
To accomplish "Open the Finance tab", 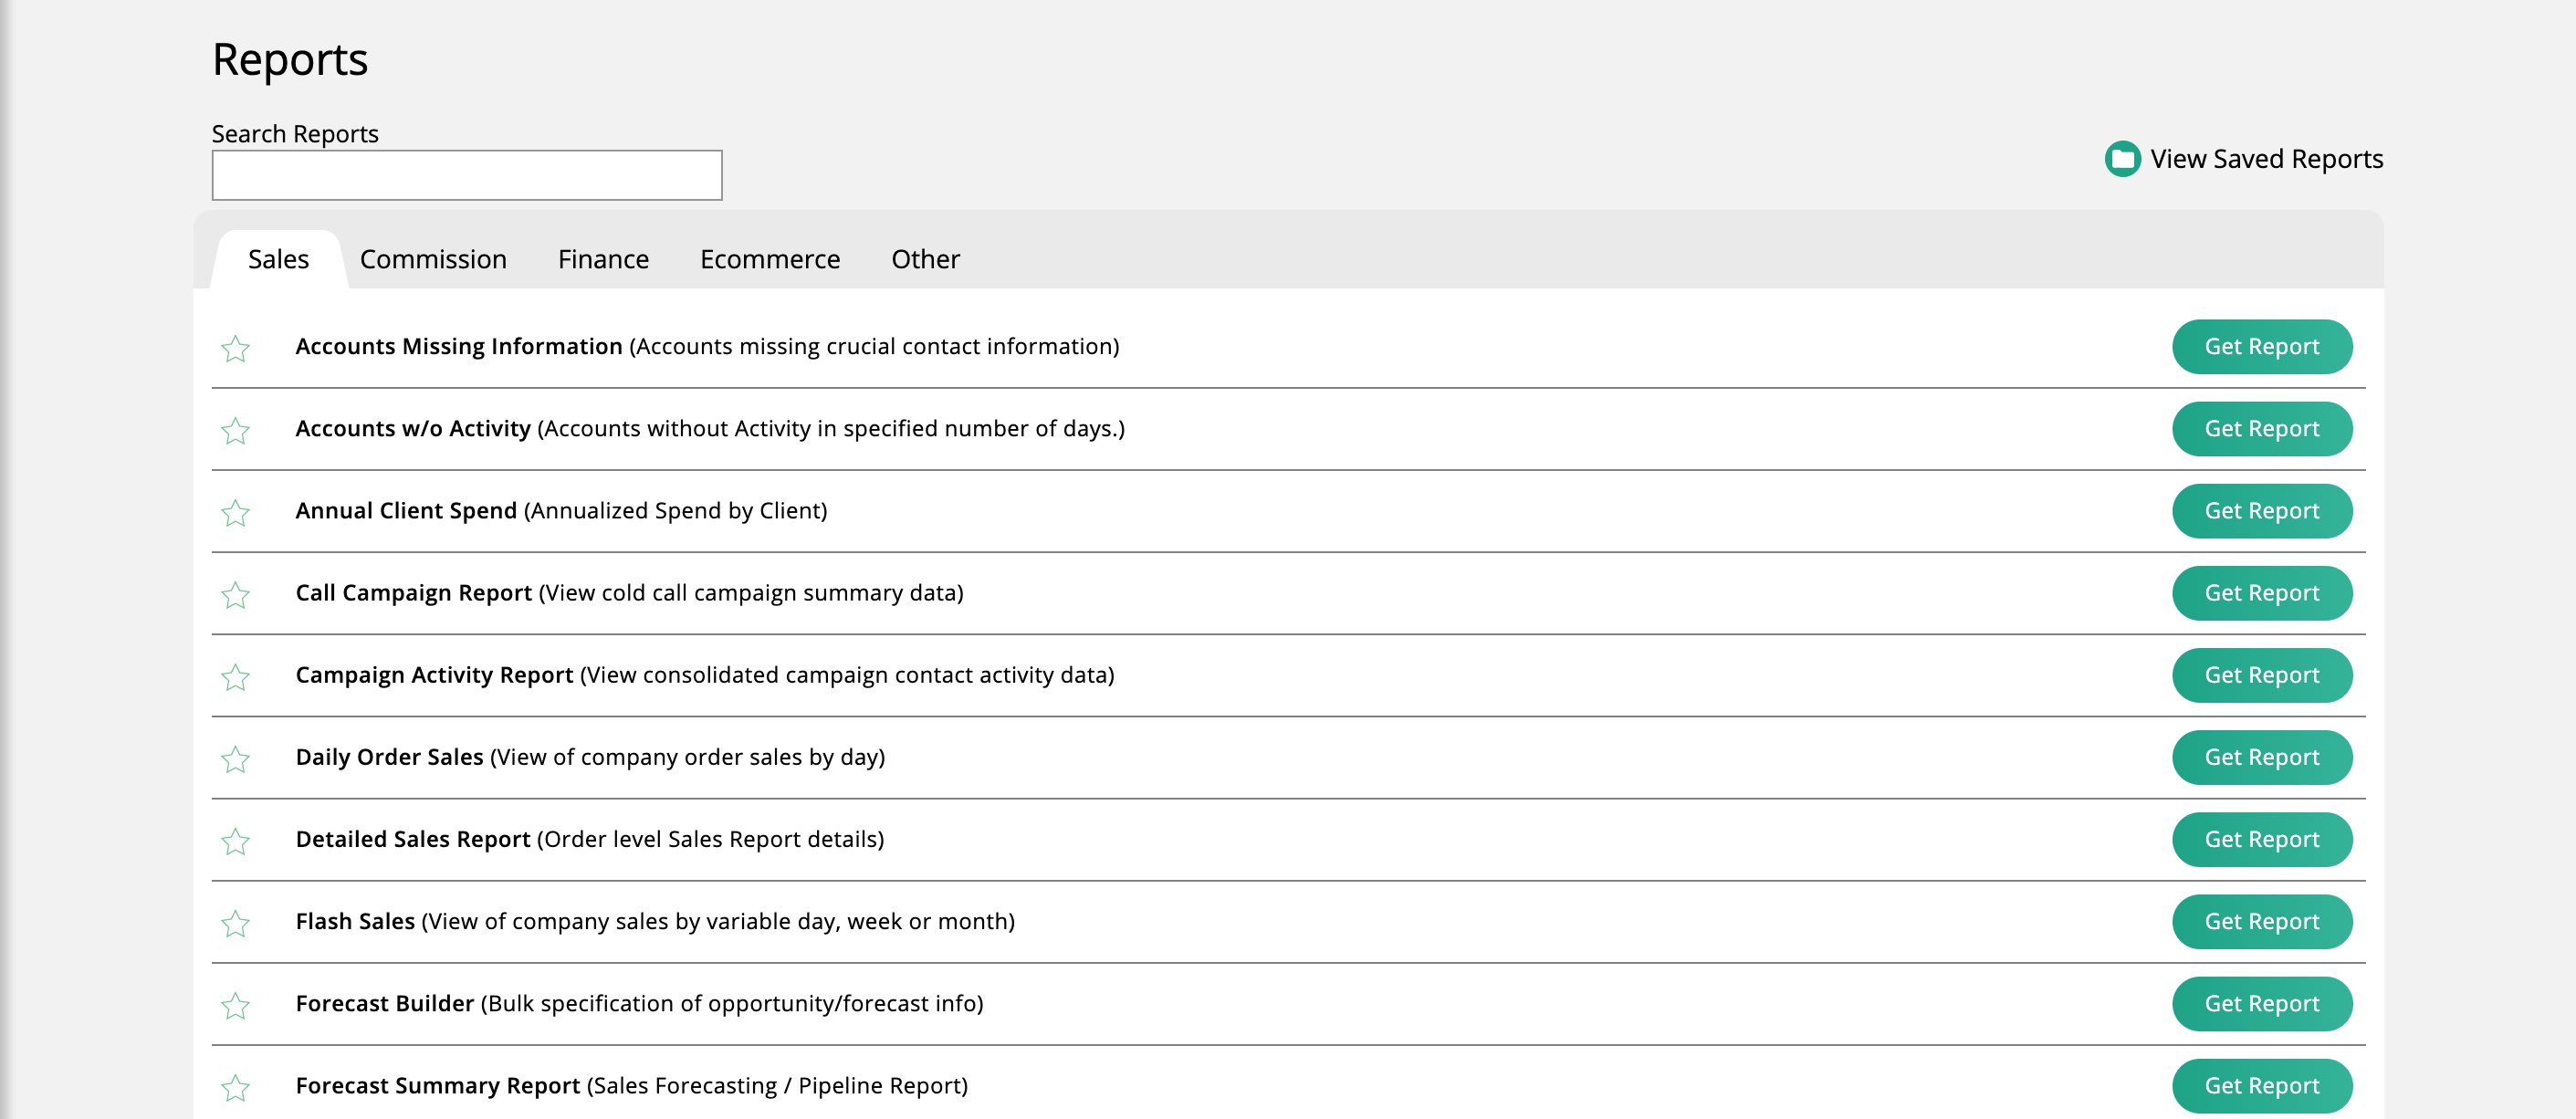I will (x=603, y=259).
